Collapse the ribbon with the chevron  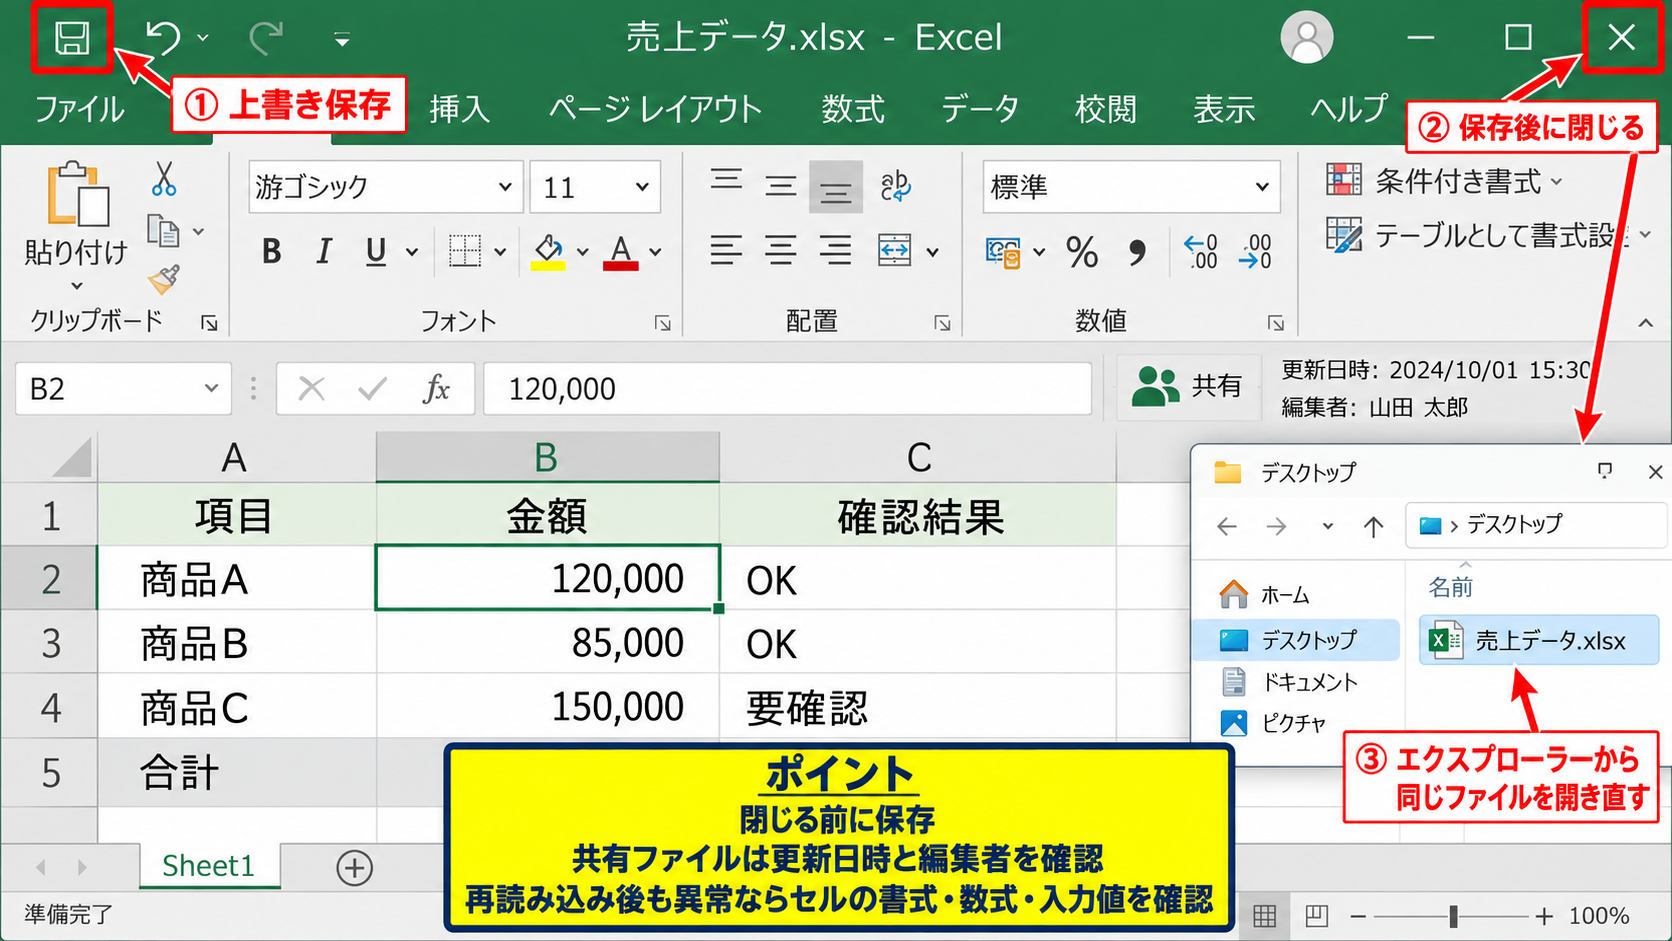1646,323
